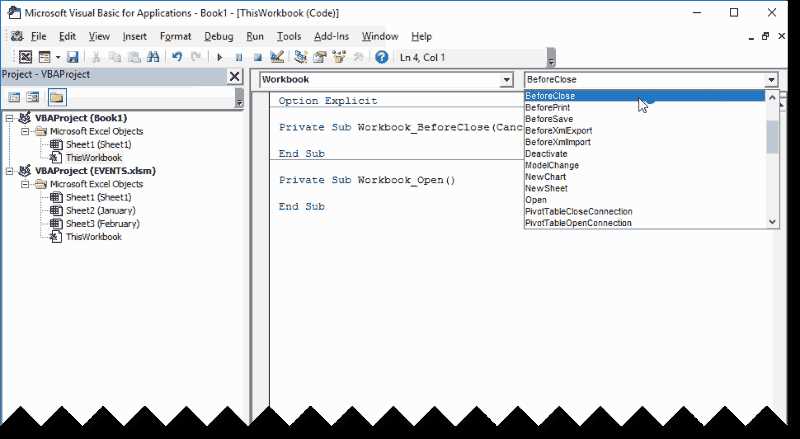Click the procedure list scrollbar thumb
Image resolution: width=800 pixels, height=439 pixels.
(772, 137)
